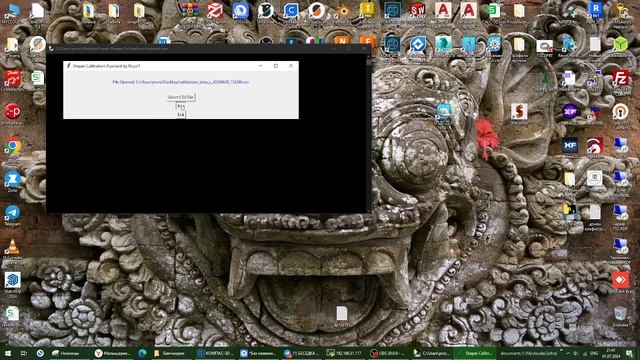This screenshot has height=360, width=640.
Task: Open the red AnyDesk desktop icon
Action: click(x=620, y=280)
